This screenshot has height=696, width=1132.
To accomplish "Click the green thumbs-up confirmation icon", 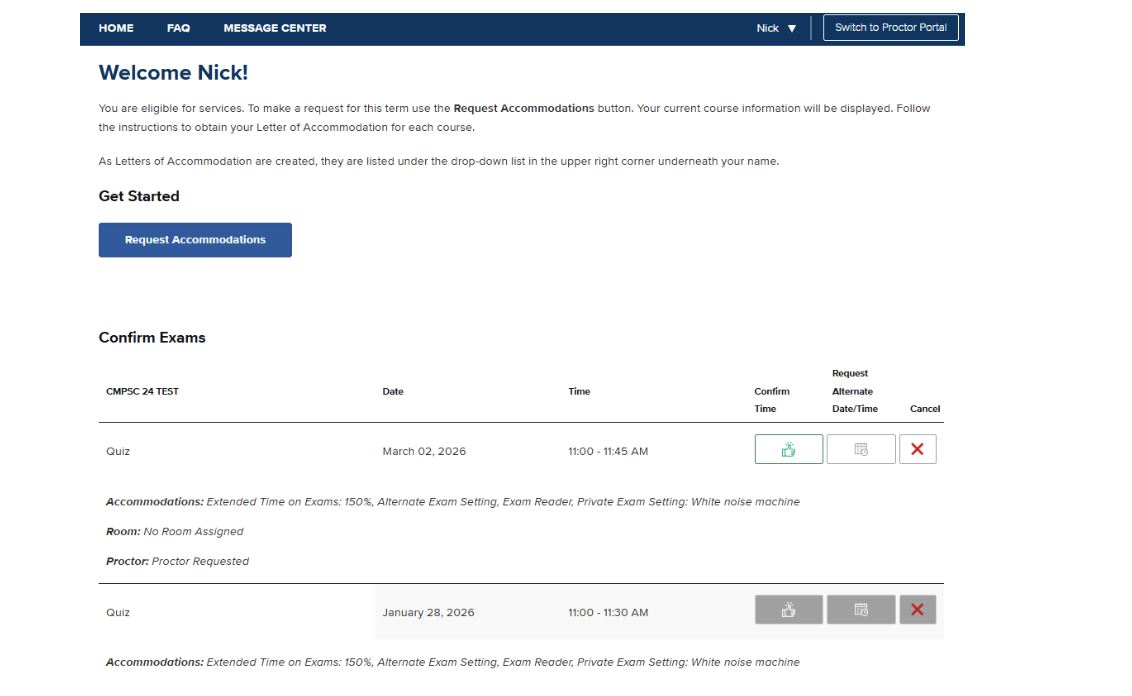I will (x=788, y=449).
